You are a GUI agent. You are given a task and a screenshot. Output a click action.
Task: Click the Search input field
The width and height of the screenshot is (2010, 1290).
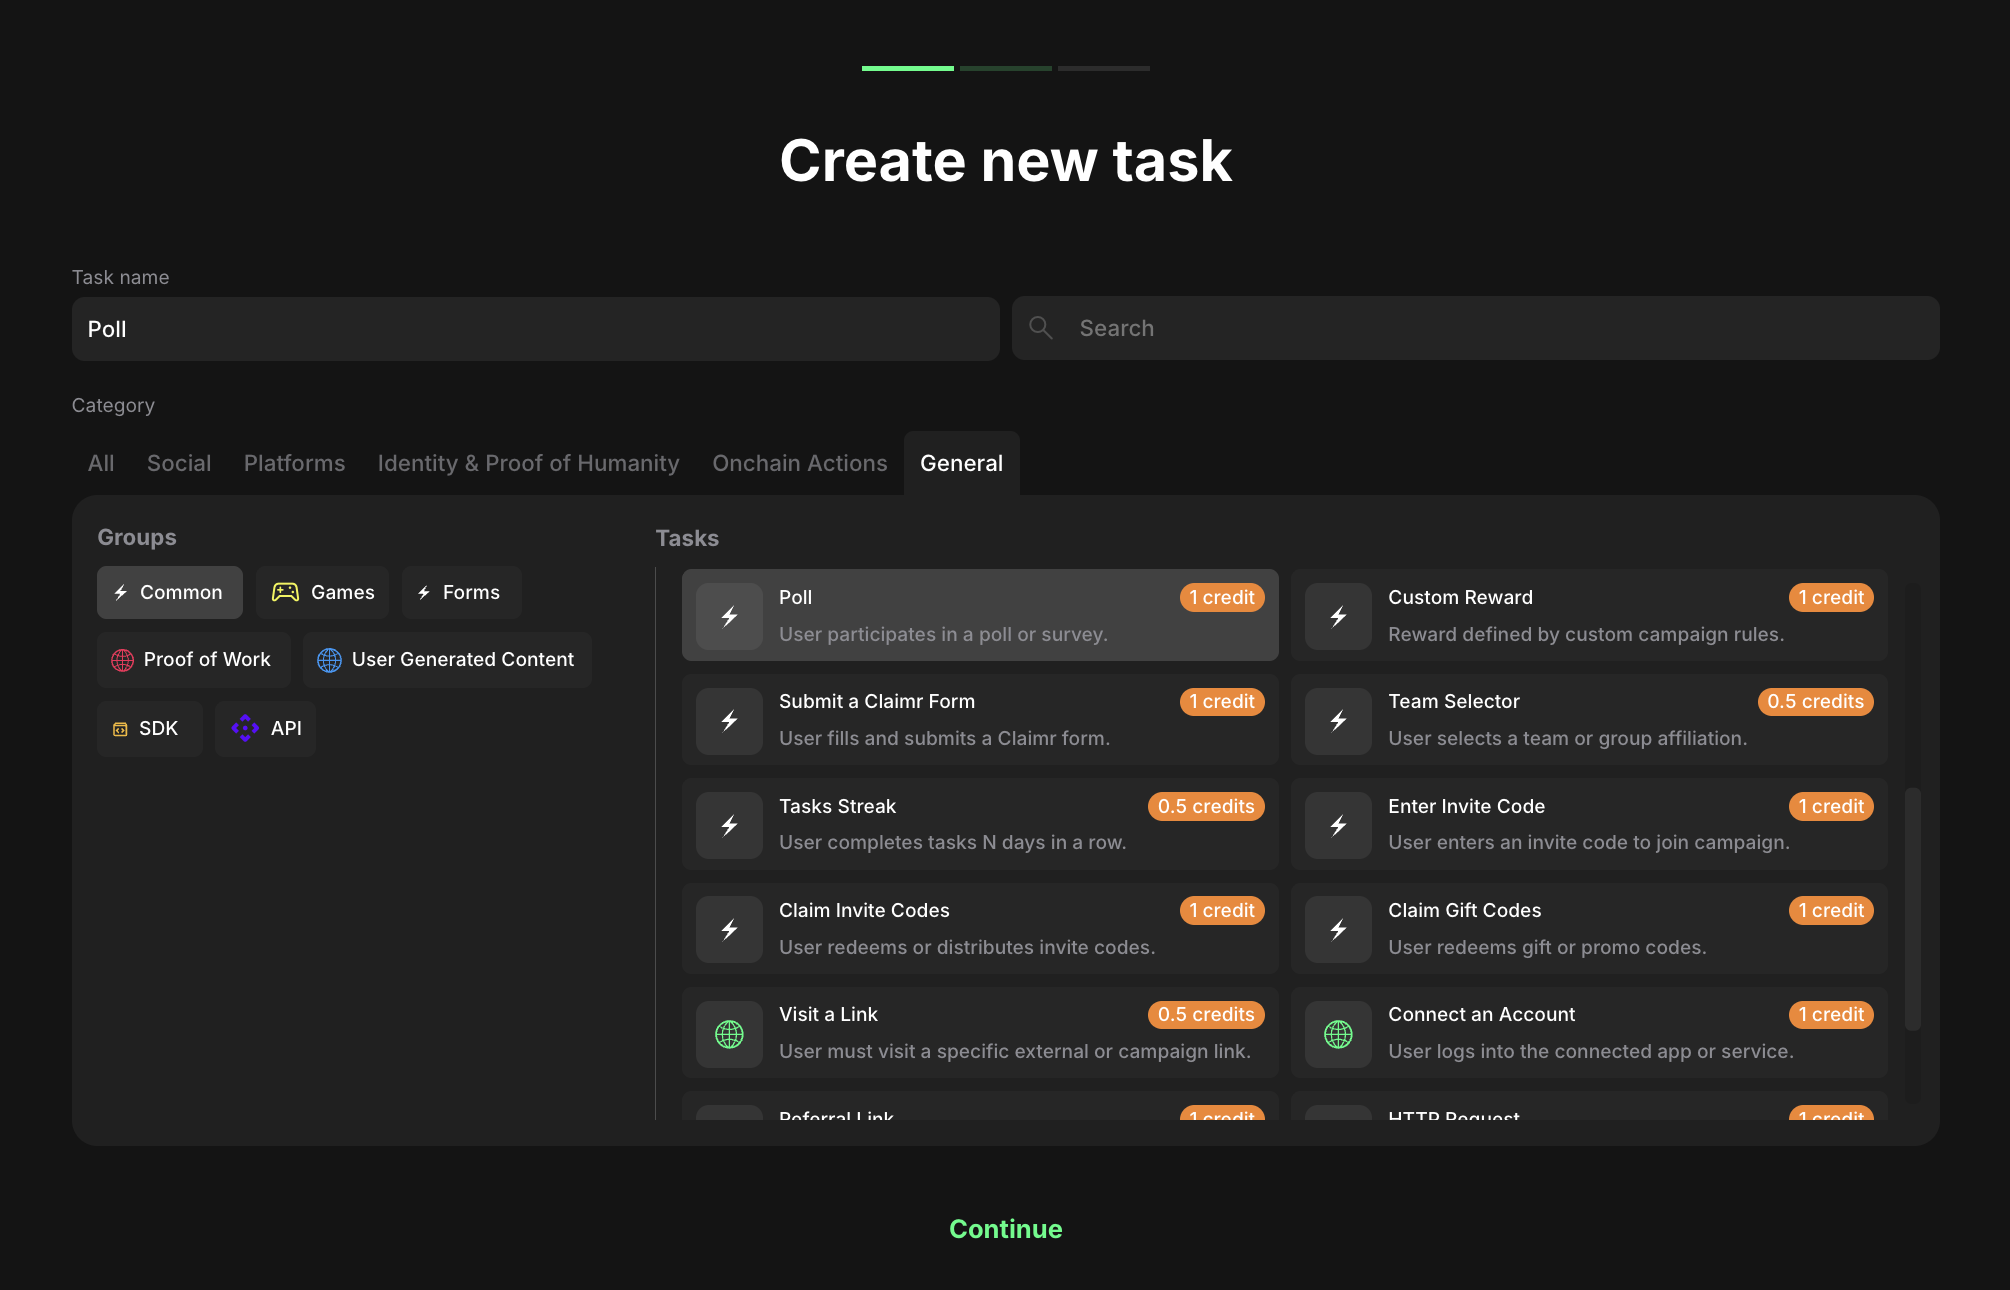tap(1476, 328)
